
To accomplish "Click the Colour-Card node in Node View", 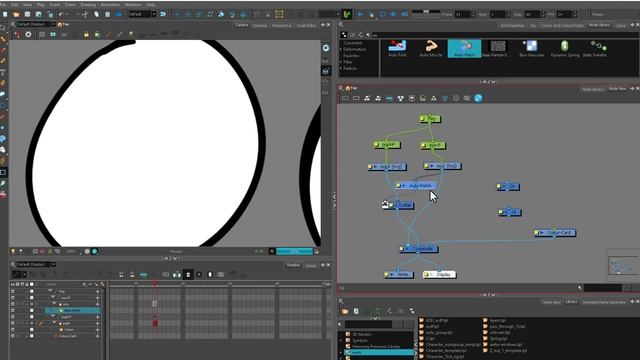I will tap(555, 233).
